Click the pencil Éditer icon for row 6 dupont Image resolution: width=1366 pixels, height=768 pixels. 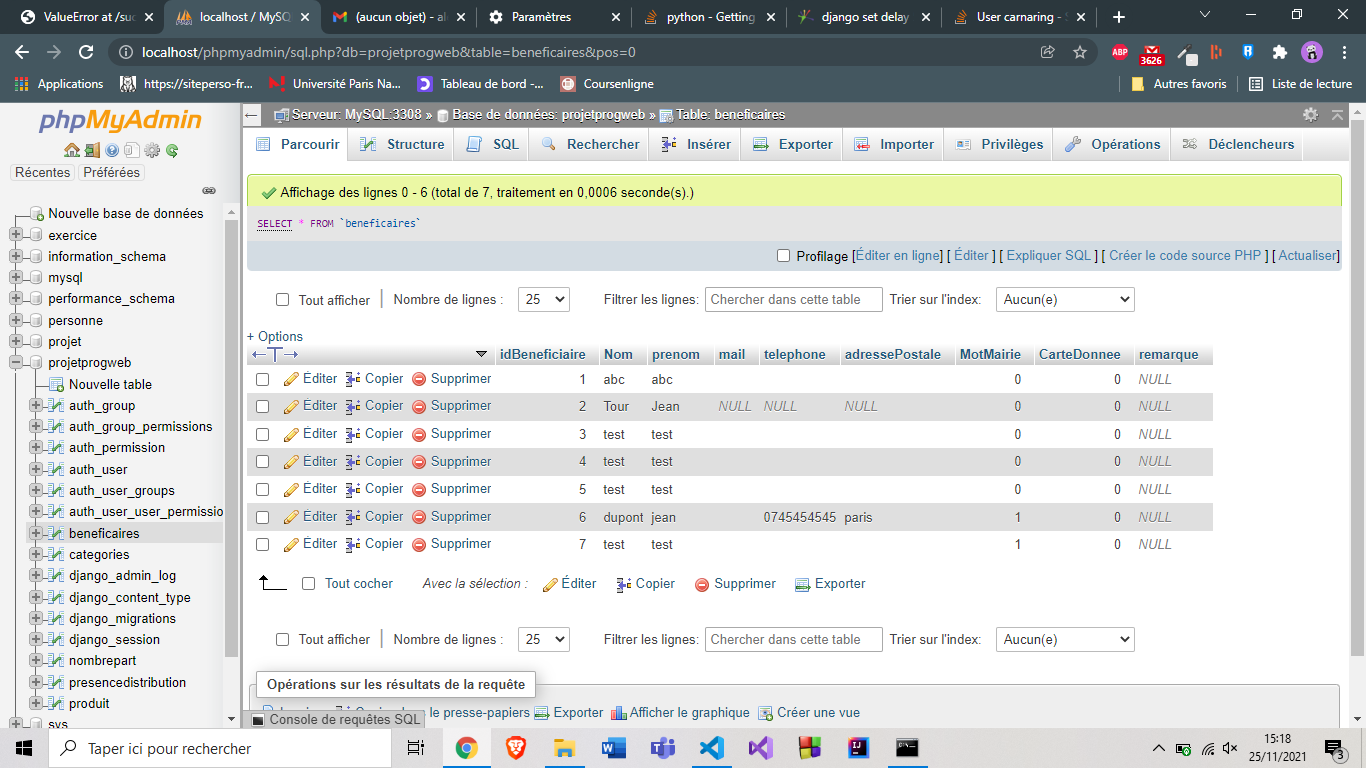291,517
